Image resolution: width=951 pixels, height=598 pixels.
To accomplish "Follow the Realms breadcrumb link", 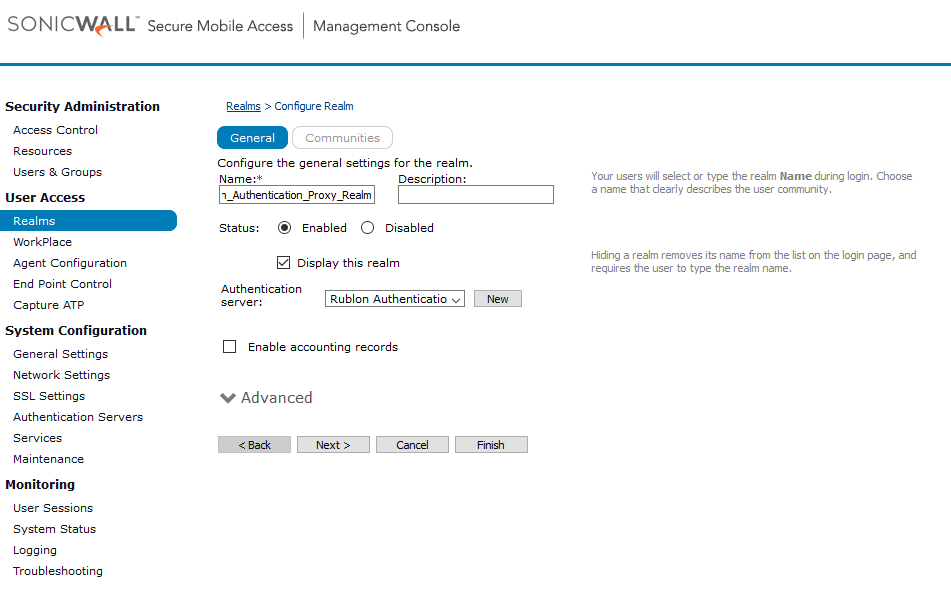I will point(243,106).
